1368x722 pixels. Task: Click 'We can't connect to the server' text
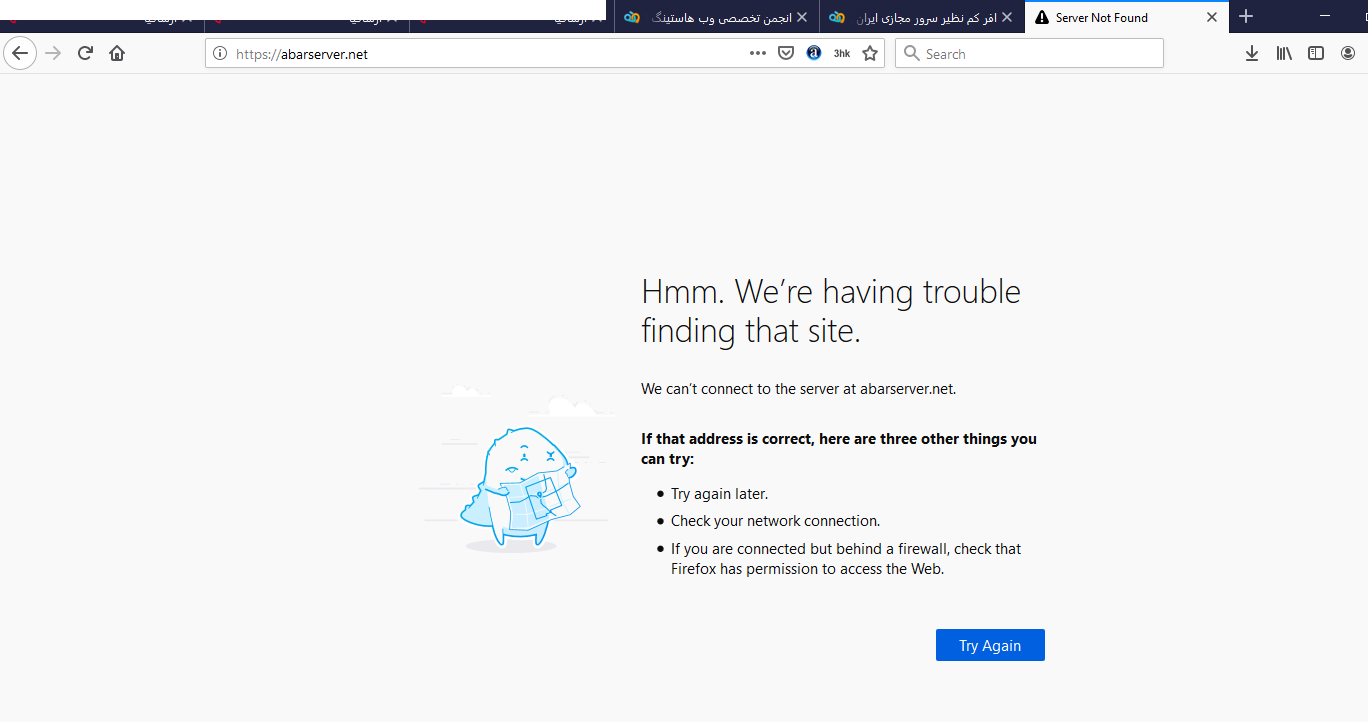799,389
